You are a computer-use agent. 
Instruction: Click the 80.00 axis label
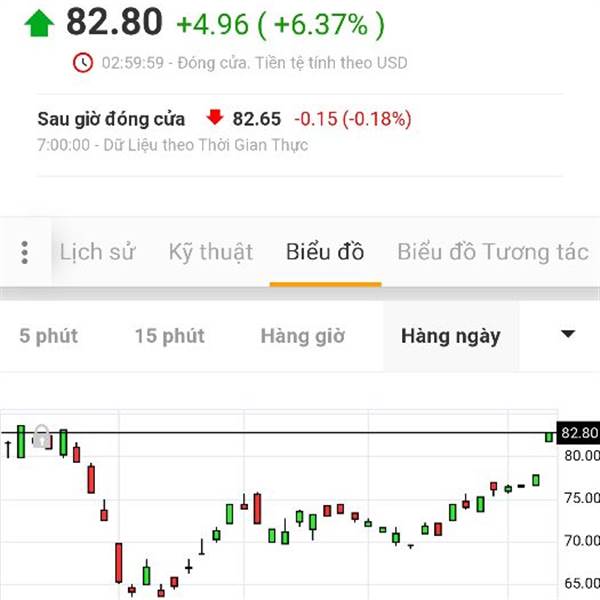[582, 455]
